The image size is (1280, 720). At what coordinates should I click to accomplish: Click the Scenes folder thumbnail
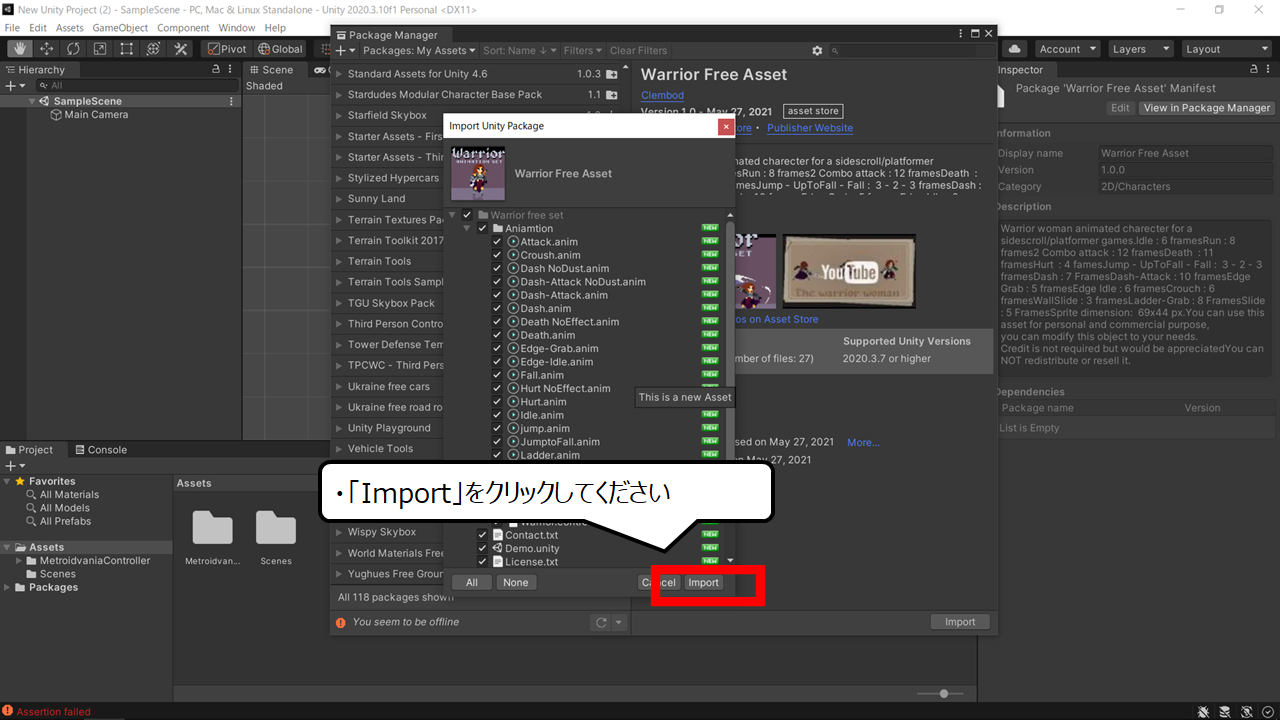click(x=275, y=528)
